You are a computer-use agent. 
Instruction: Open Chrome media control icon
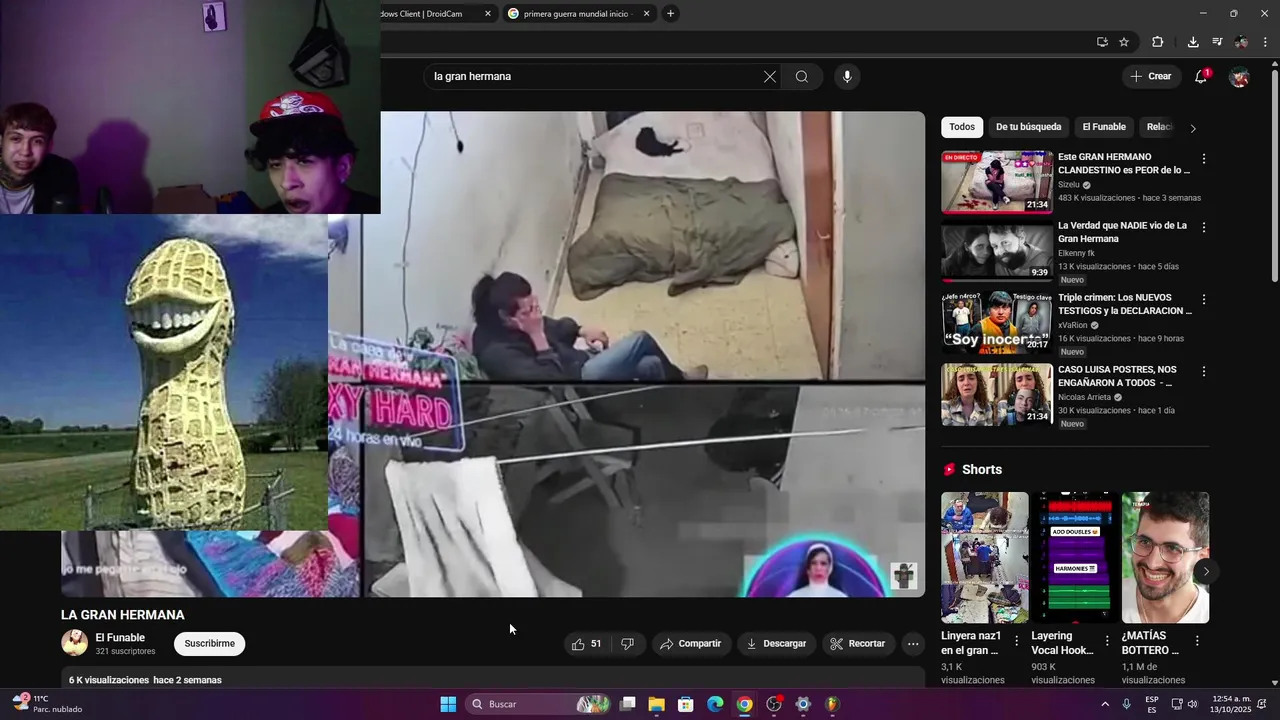point(1217,42)
